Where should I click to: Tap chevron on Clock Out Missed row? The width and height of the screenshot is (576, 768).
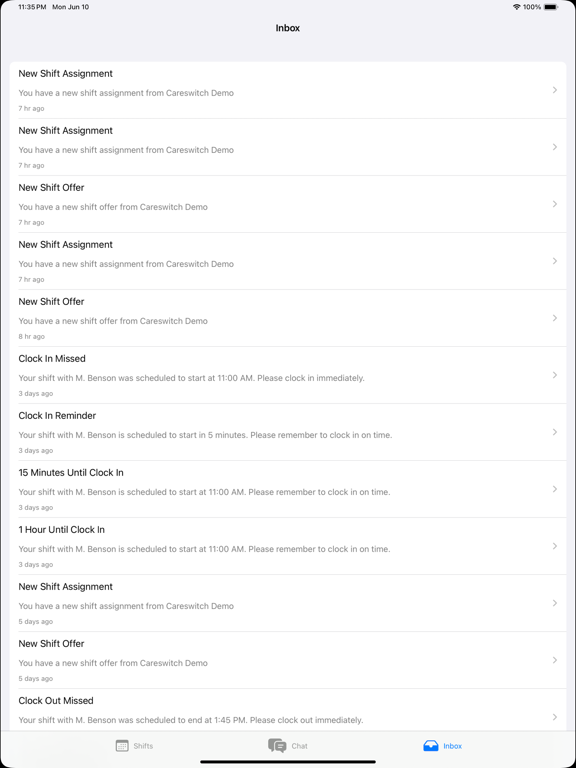(x=554, y=717)
